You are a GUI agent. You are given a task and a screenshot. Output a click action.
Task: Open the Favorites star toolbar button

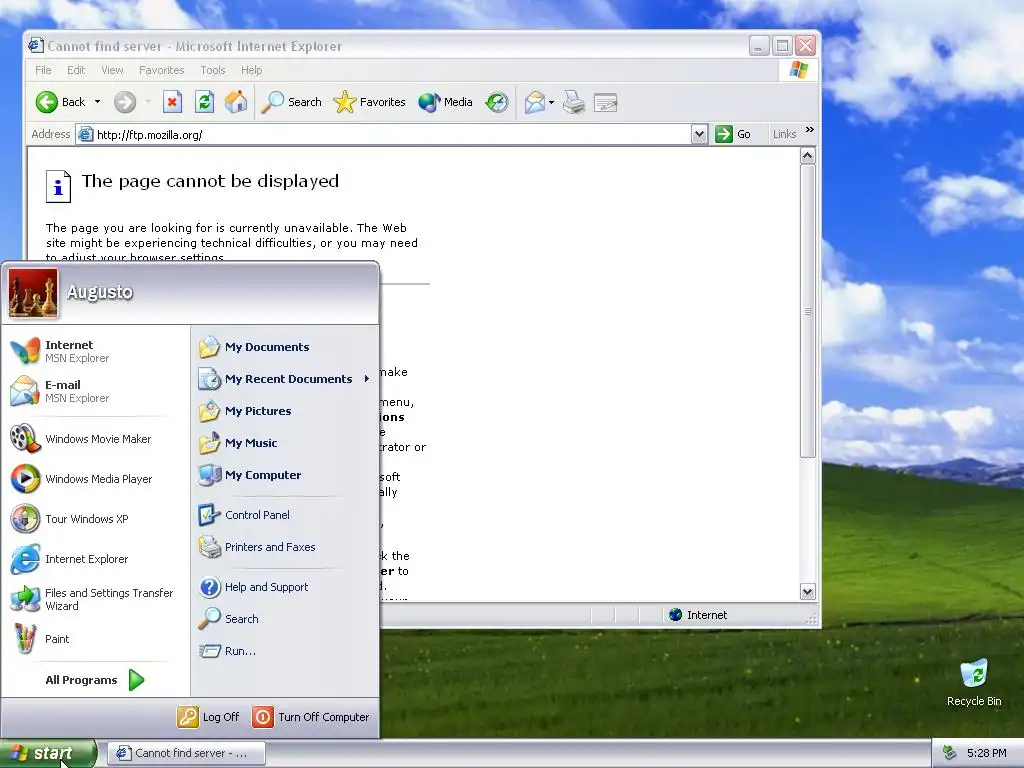click(x=370, y=102)
